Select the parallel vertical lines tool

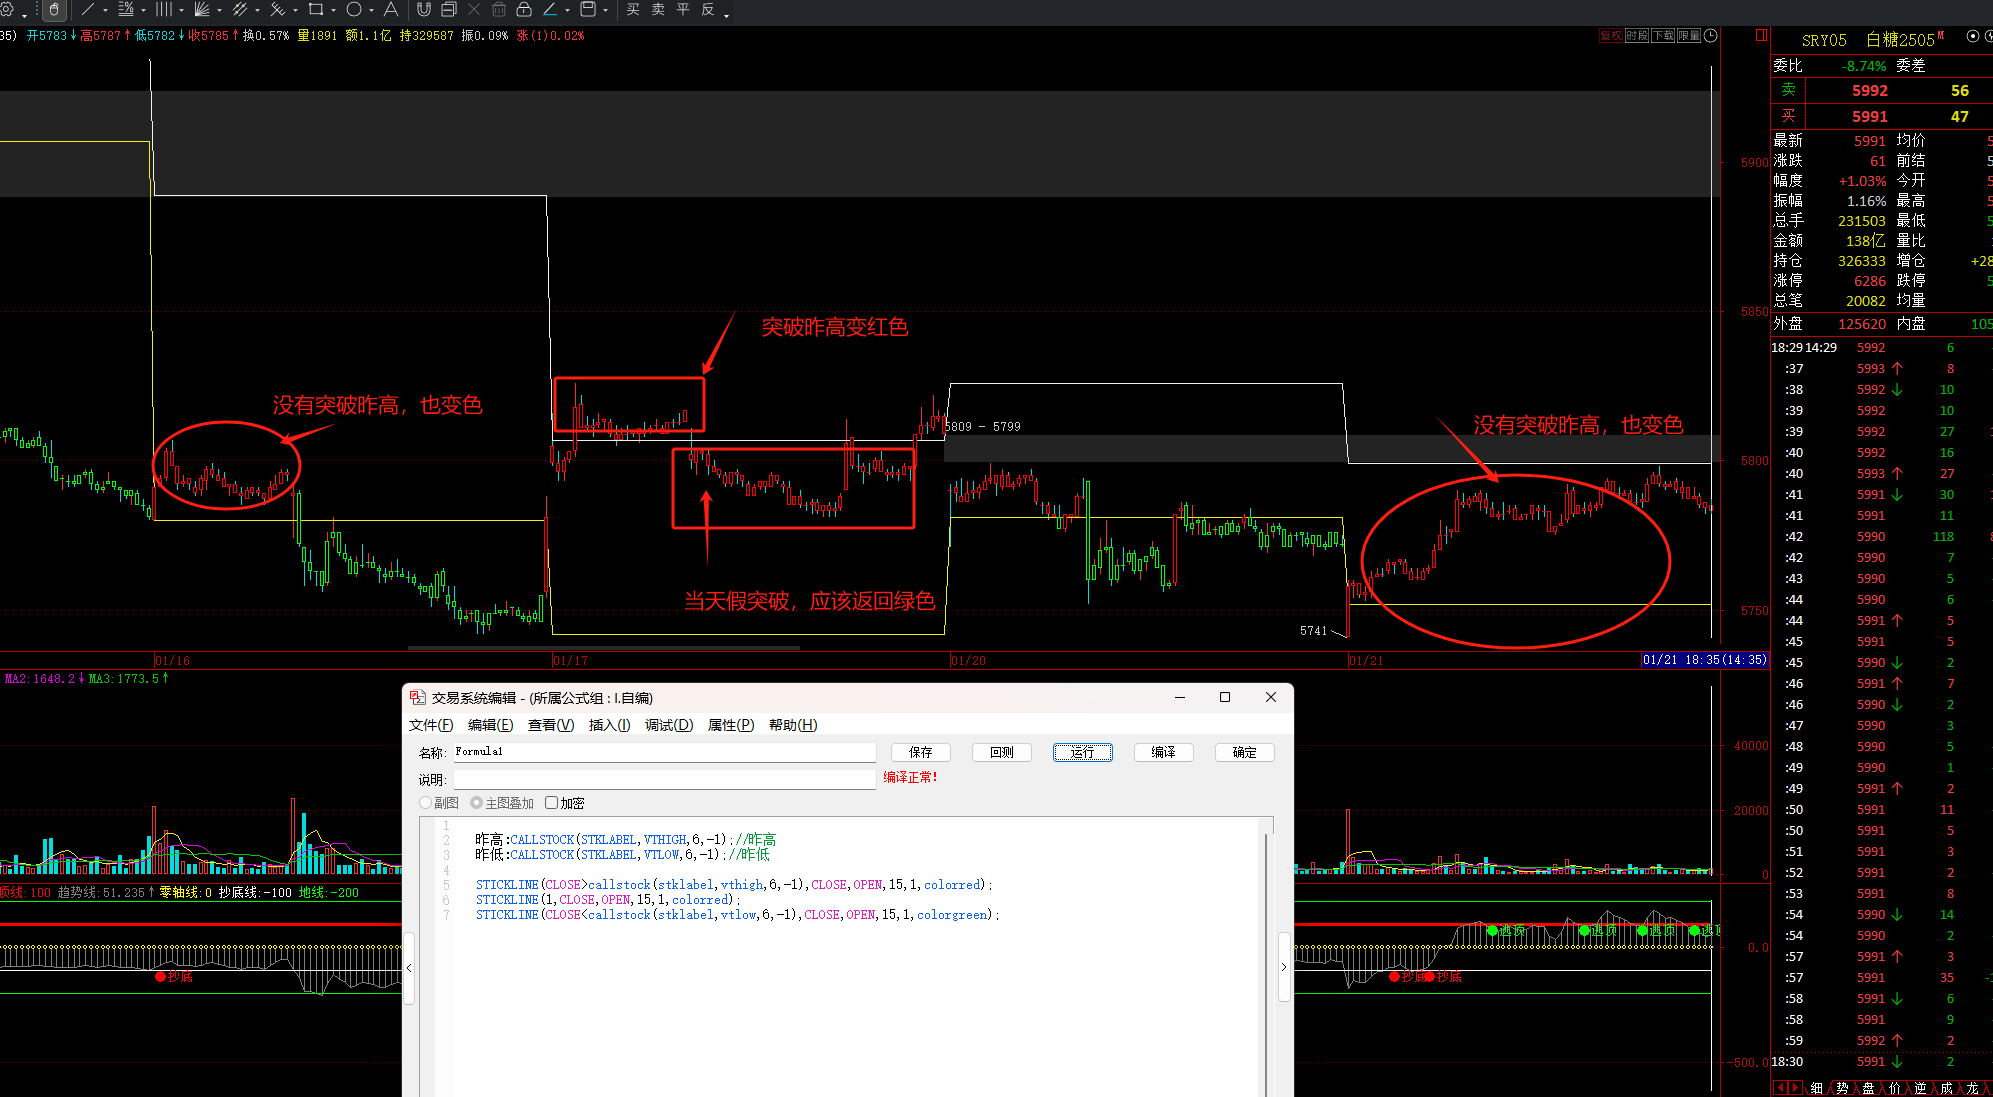(164, 9)
